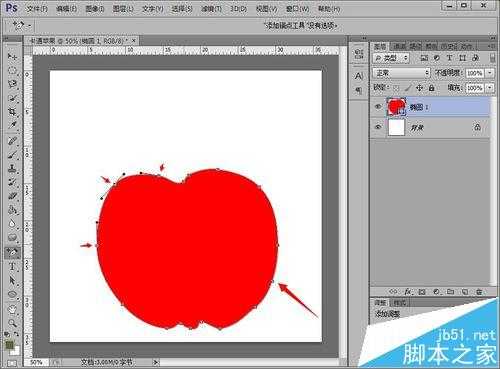500x369 pixels.
Task: Select the Quick Selection tool
Action: 12,98
